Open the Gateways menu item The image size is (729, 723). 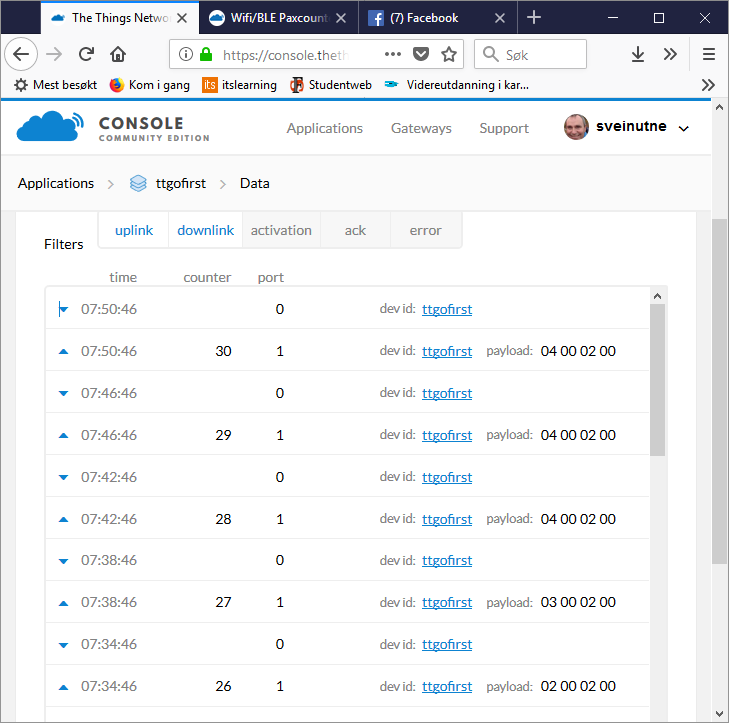[x=421, y=128]
